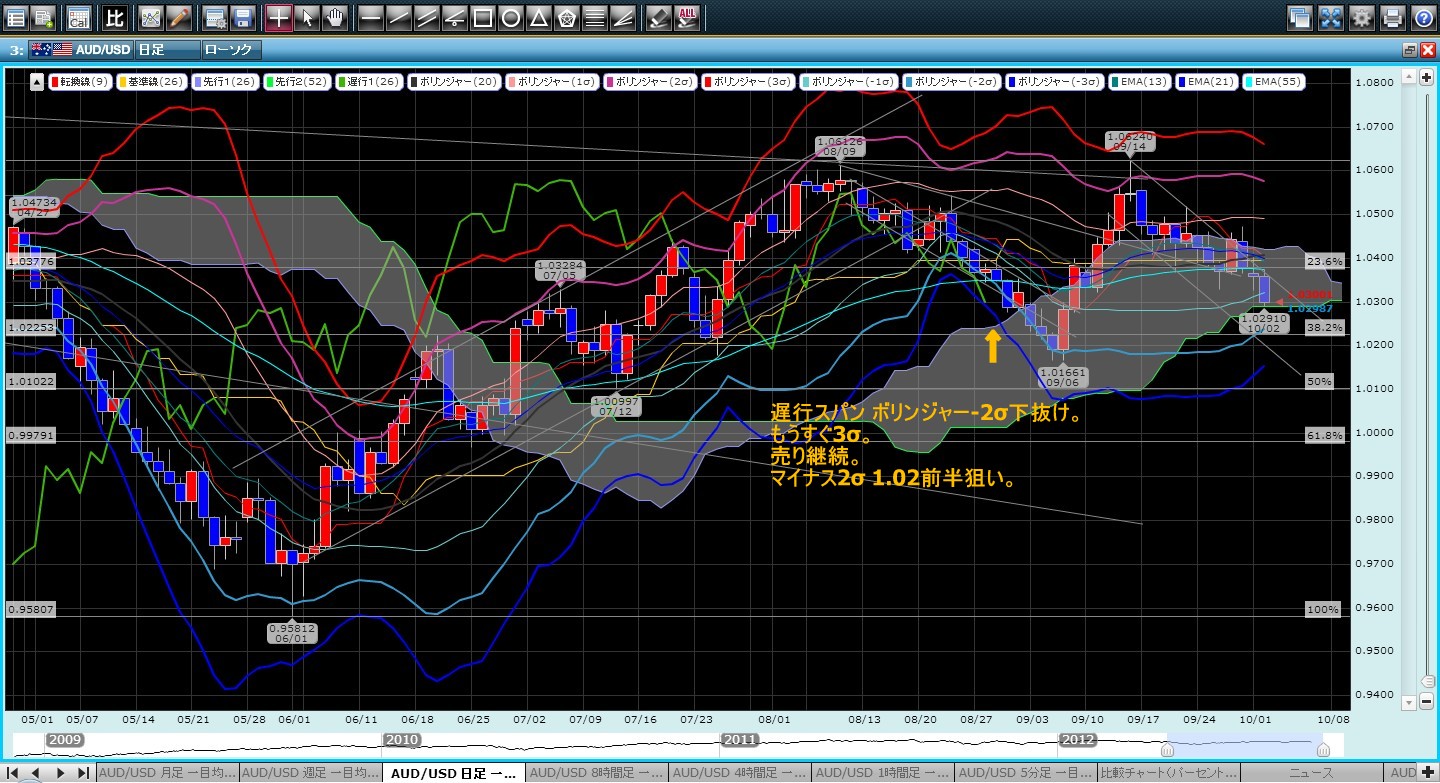Image resolution: width=1440 pixels, height=783 pixels.
Task: Collapse the indicator legend with arrow button
Action: (x=36, y=82)
